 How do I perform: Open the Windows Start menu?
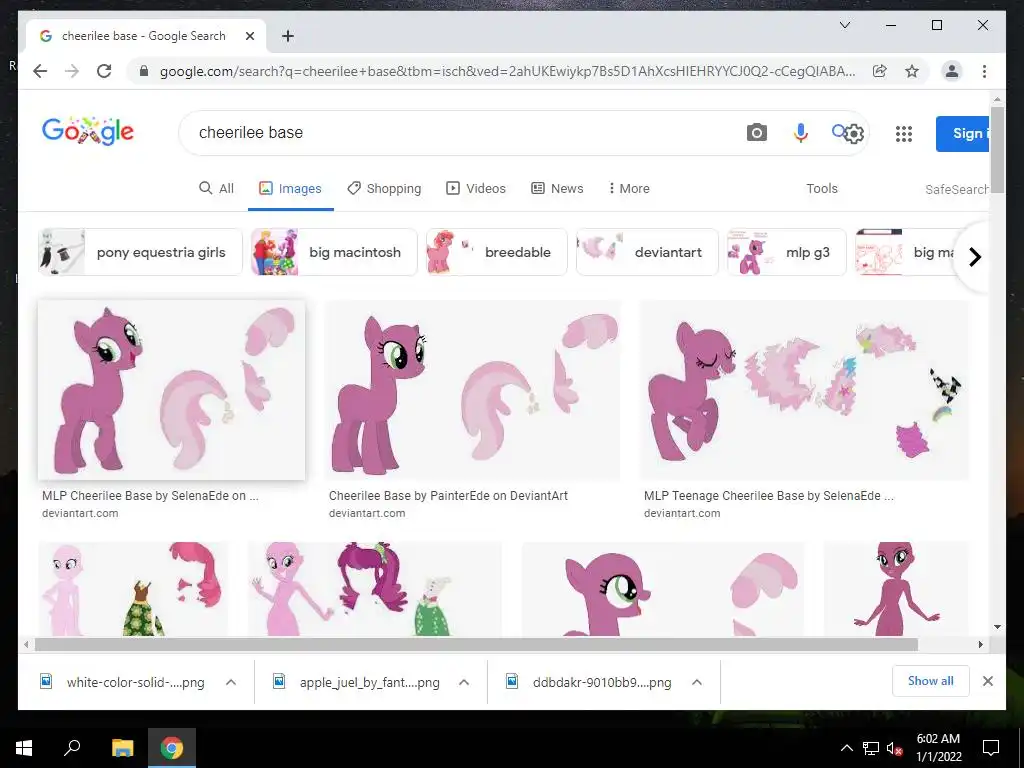[24, 748]
